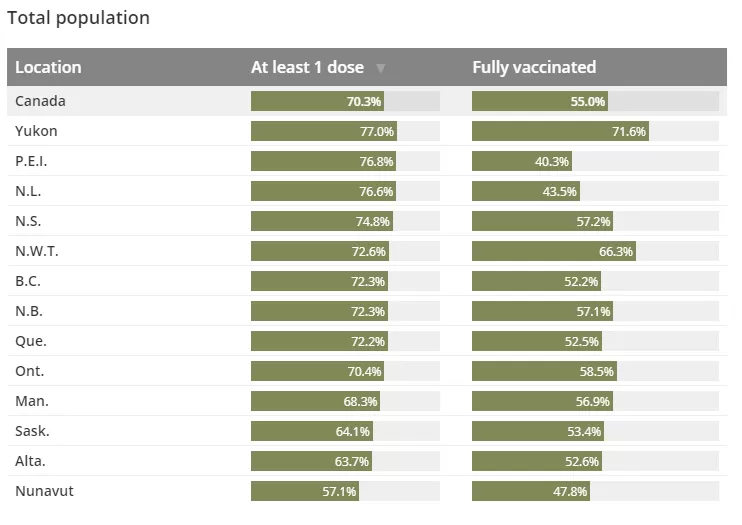
Task: Click Nunavut 57.1% first dose bar
Action: click(305, 491)
